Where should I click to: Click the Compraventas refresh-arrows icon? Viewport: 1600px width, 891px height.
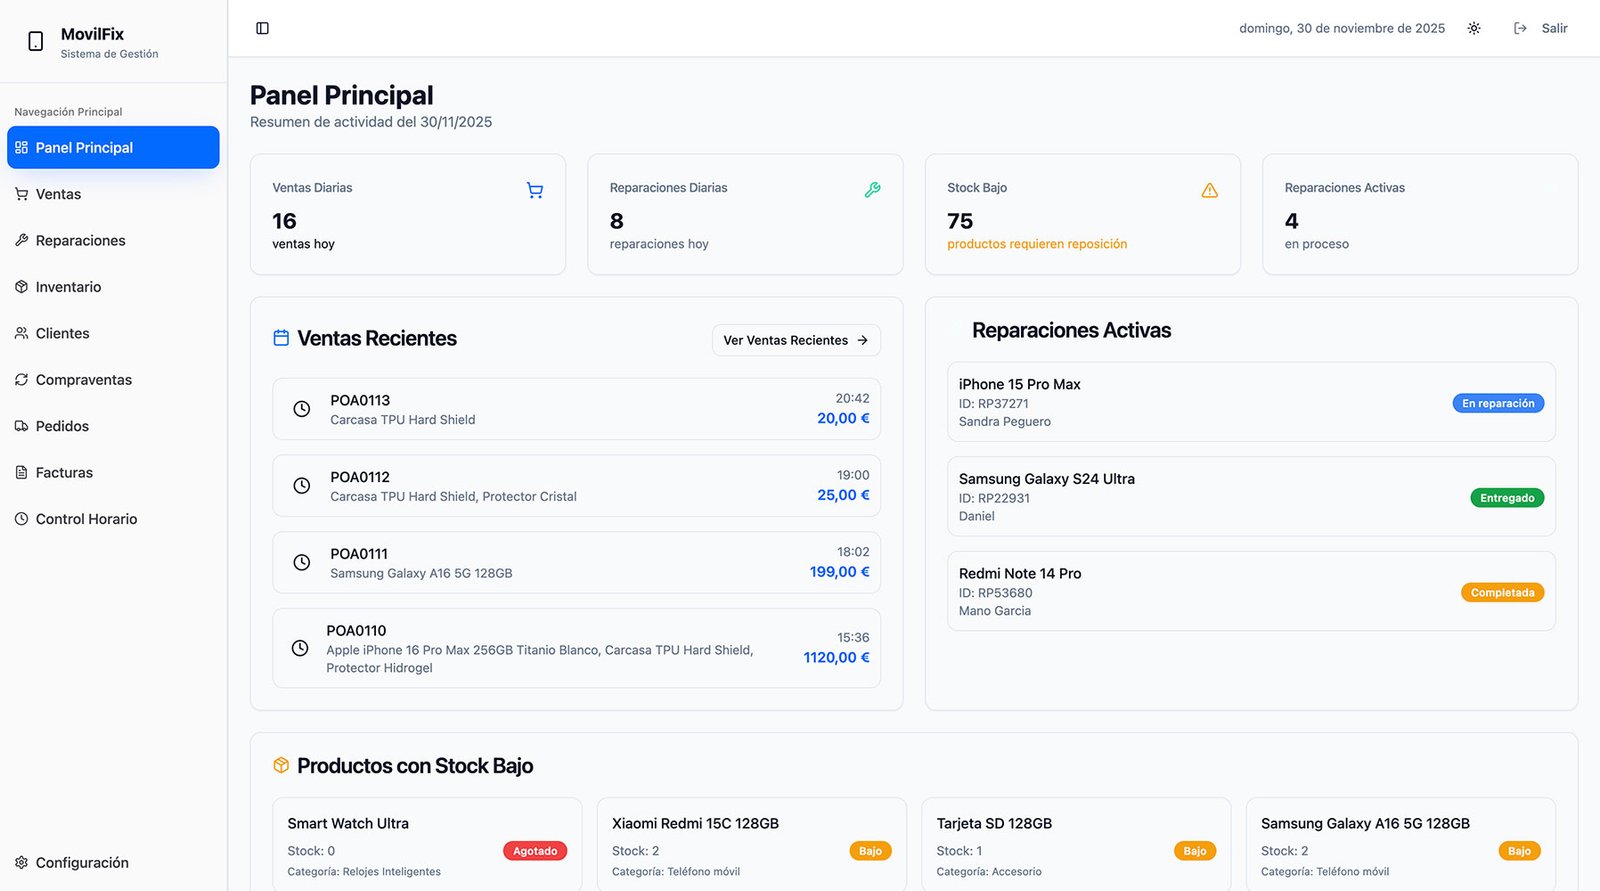click(21, 380)
